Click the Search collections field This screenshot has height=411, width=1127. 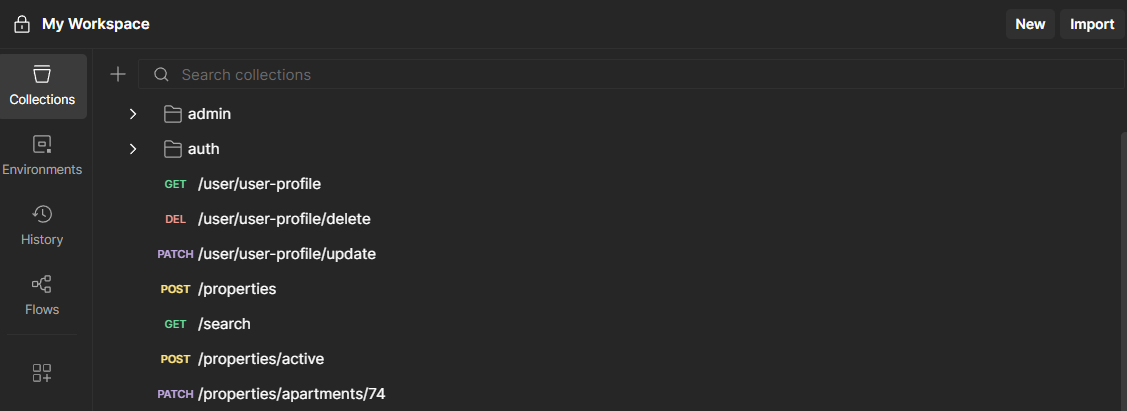click(640, 75)
